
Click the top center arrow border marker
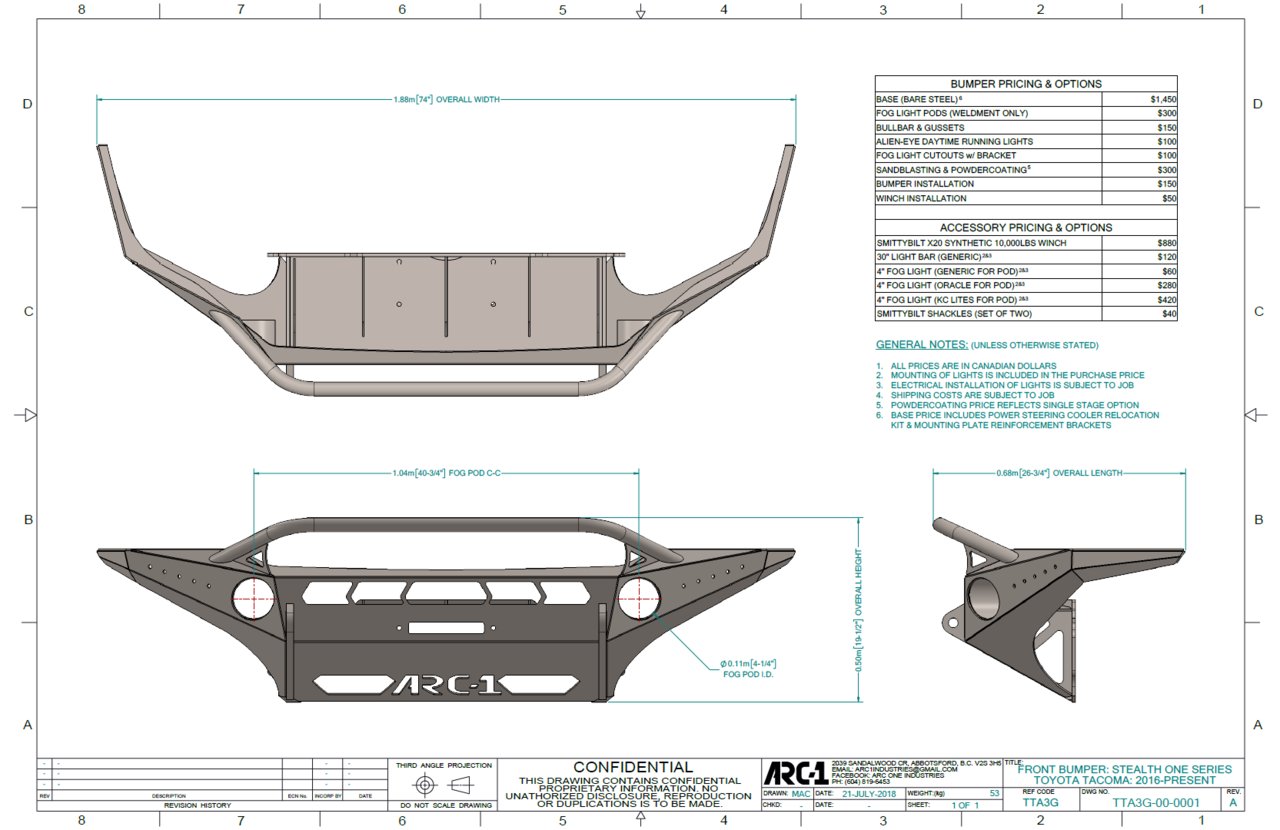point(641,11)
